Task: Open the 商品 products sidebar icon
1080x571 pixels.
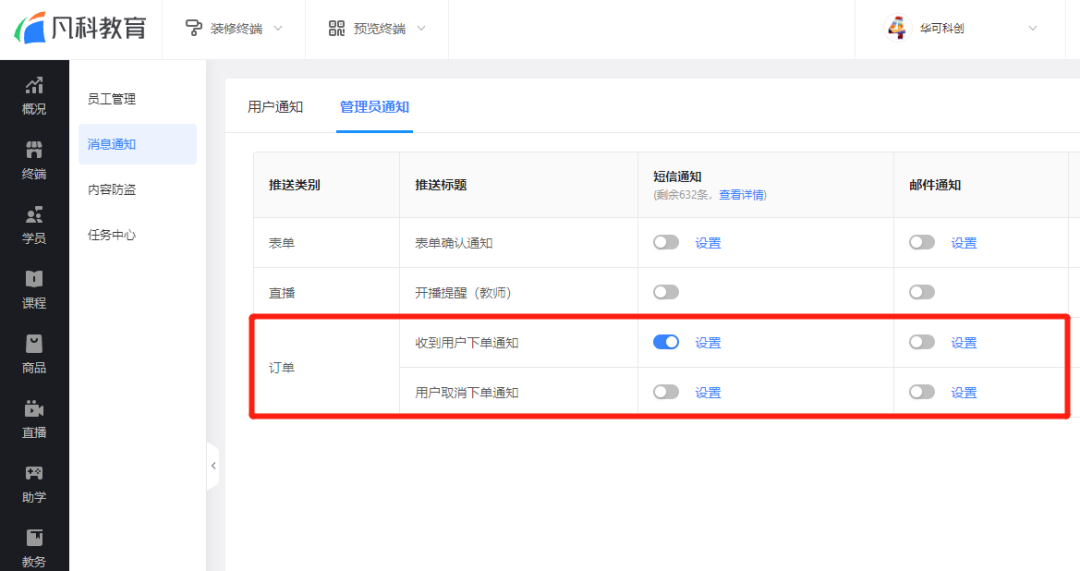Action: click(x=34, y=355)
